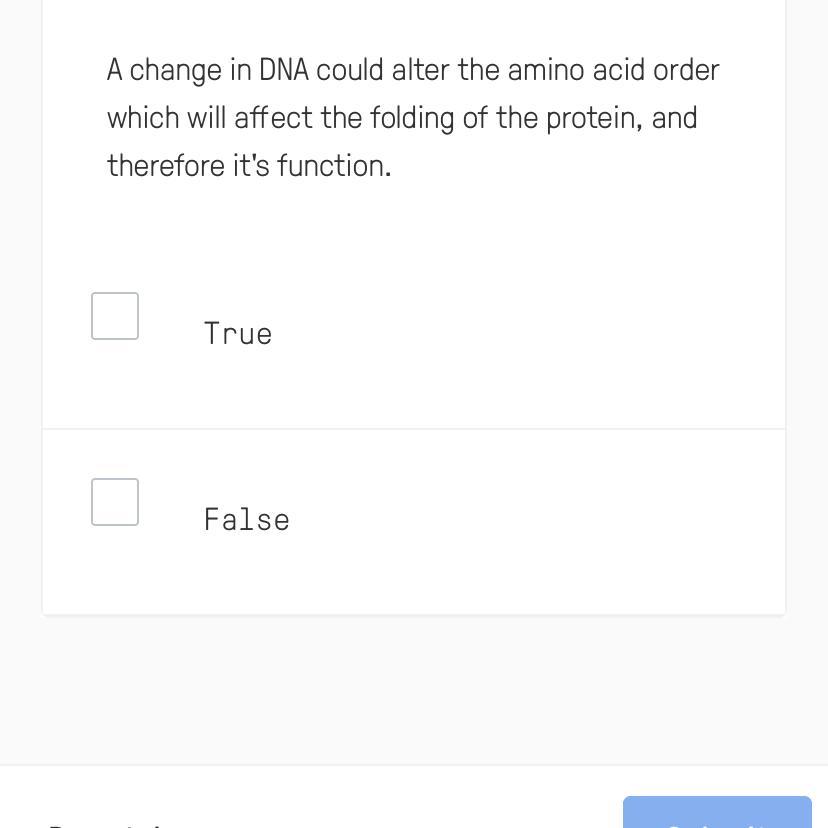Click the False answer label
Screen dimensions: 828x828
pyautogui.click(x=247, y=520)
